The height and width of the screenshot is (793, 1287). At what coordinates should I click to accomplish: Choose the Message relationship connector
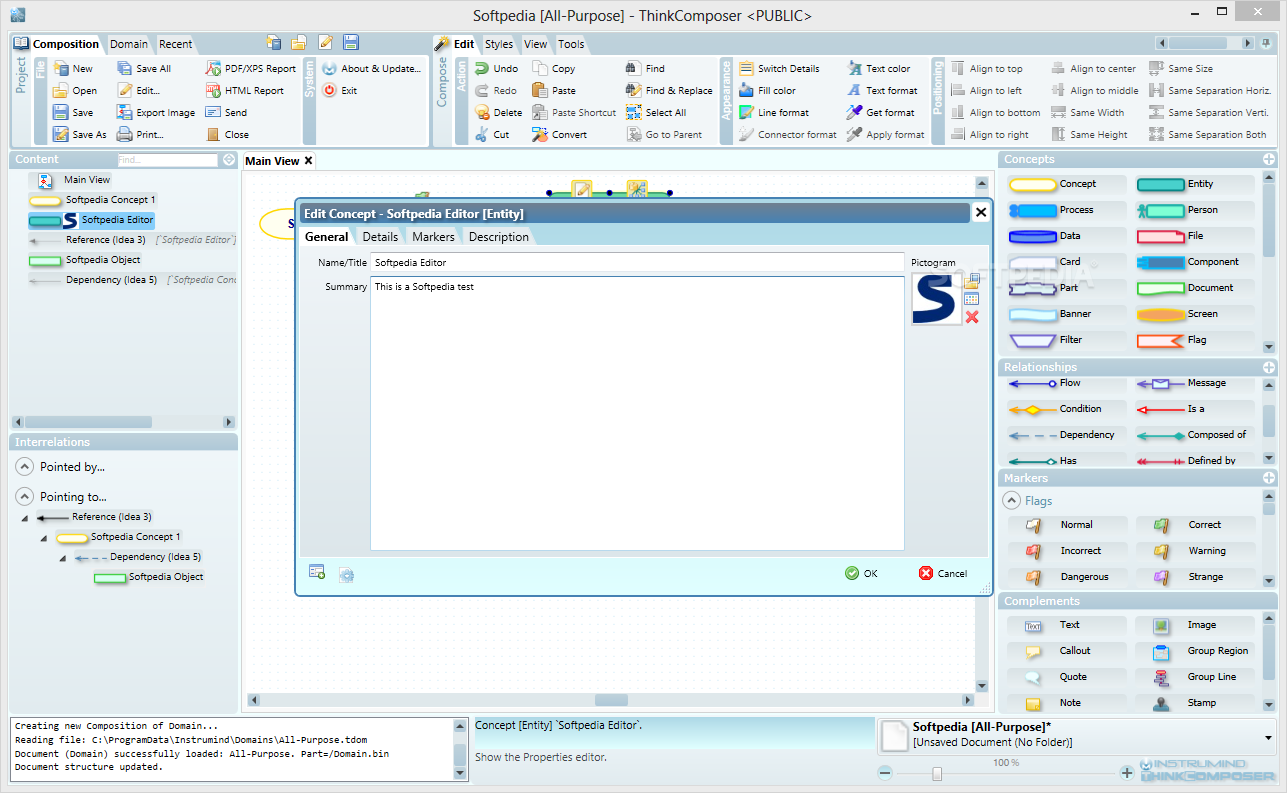(x=1194, y=384)
